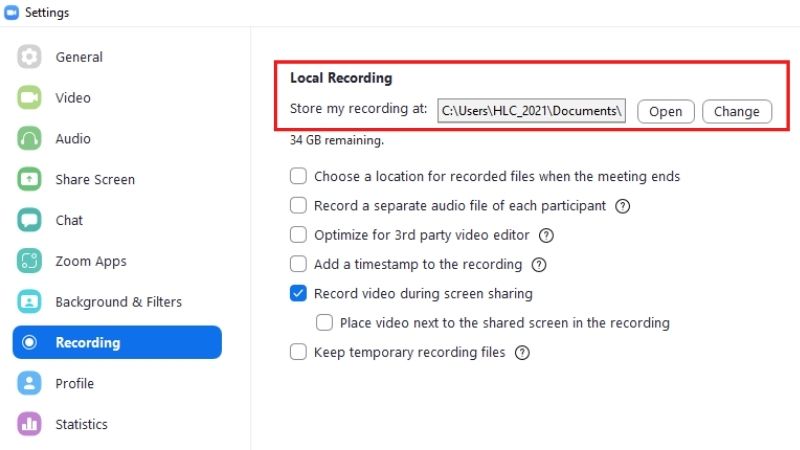Enable Add a timestamp to the recording

298,264
